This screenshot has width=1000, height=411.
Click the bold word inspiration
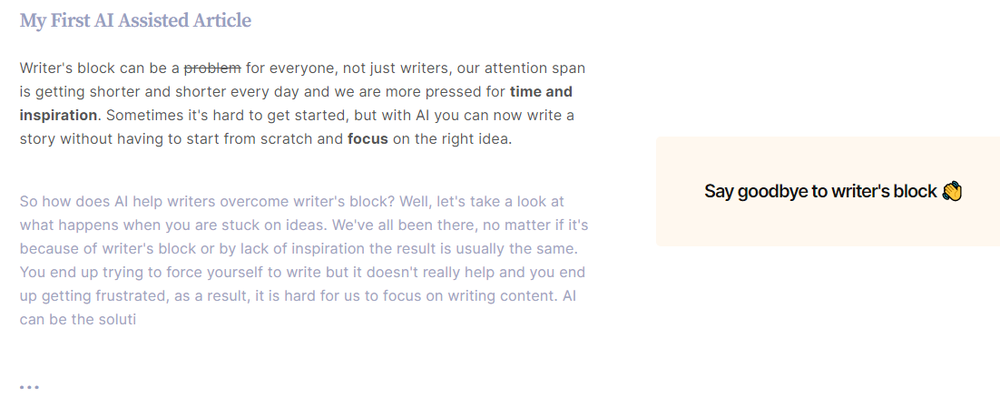tap(58, 115)
